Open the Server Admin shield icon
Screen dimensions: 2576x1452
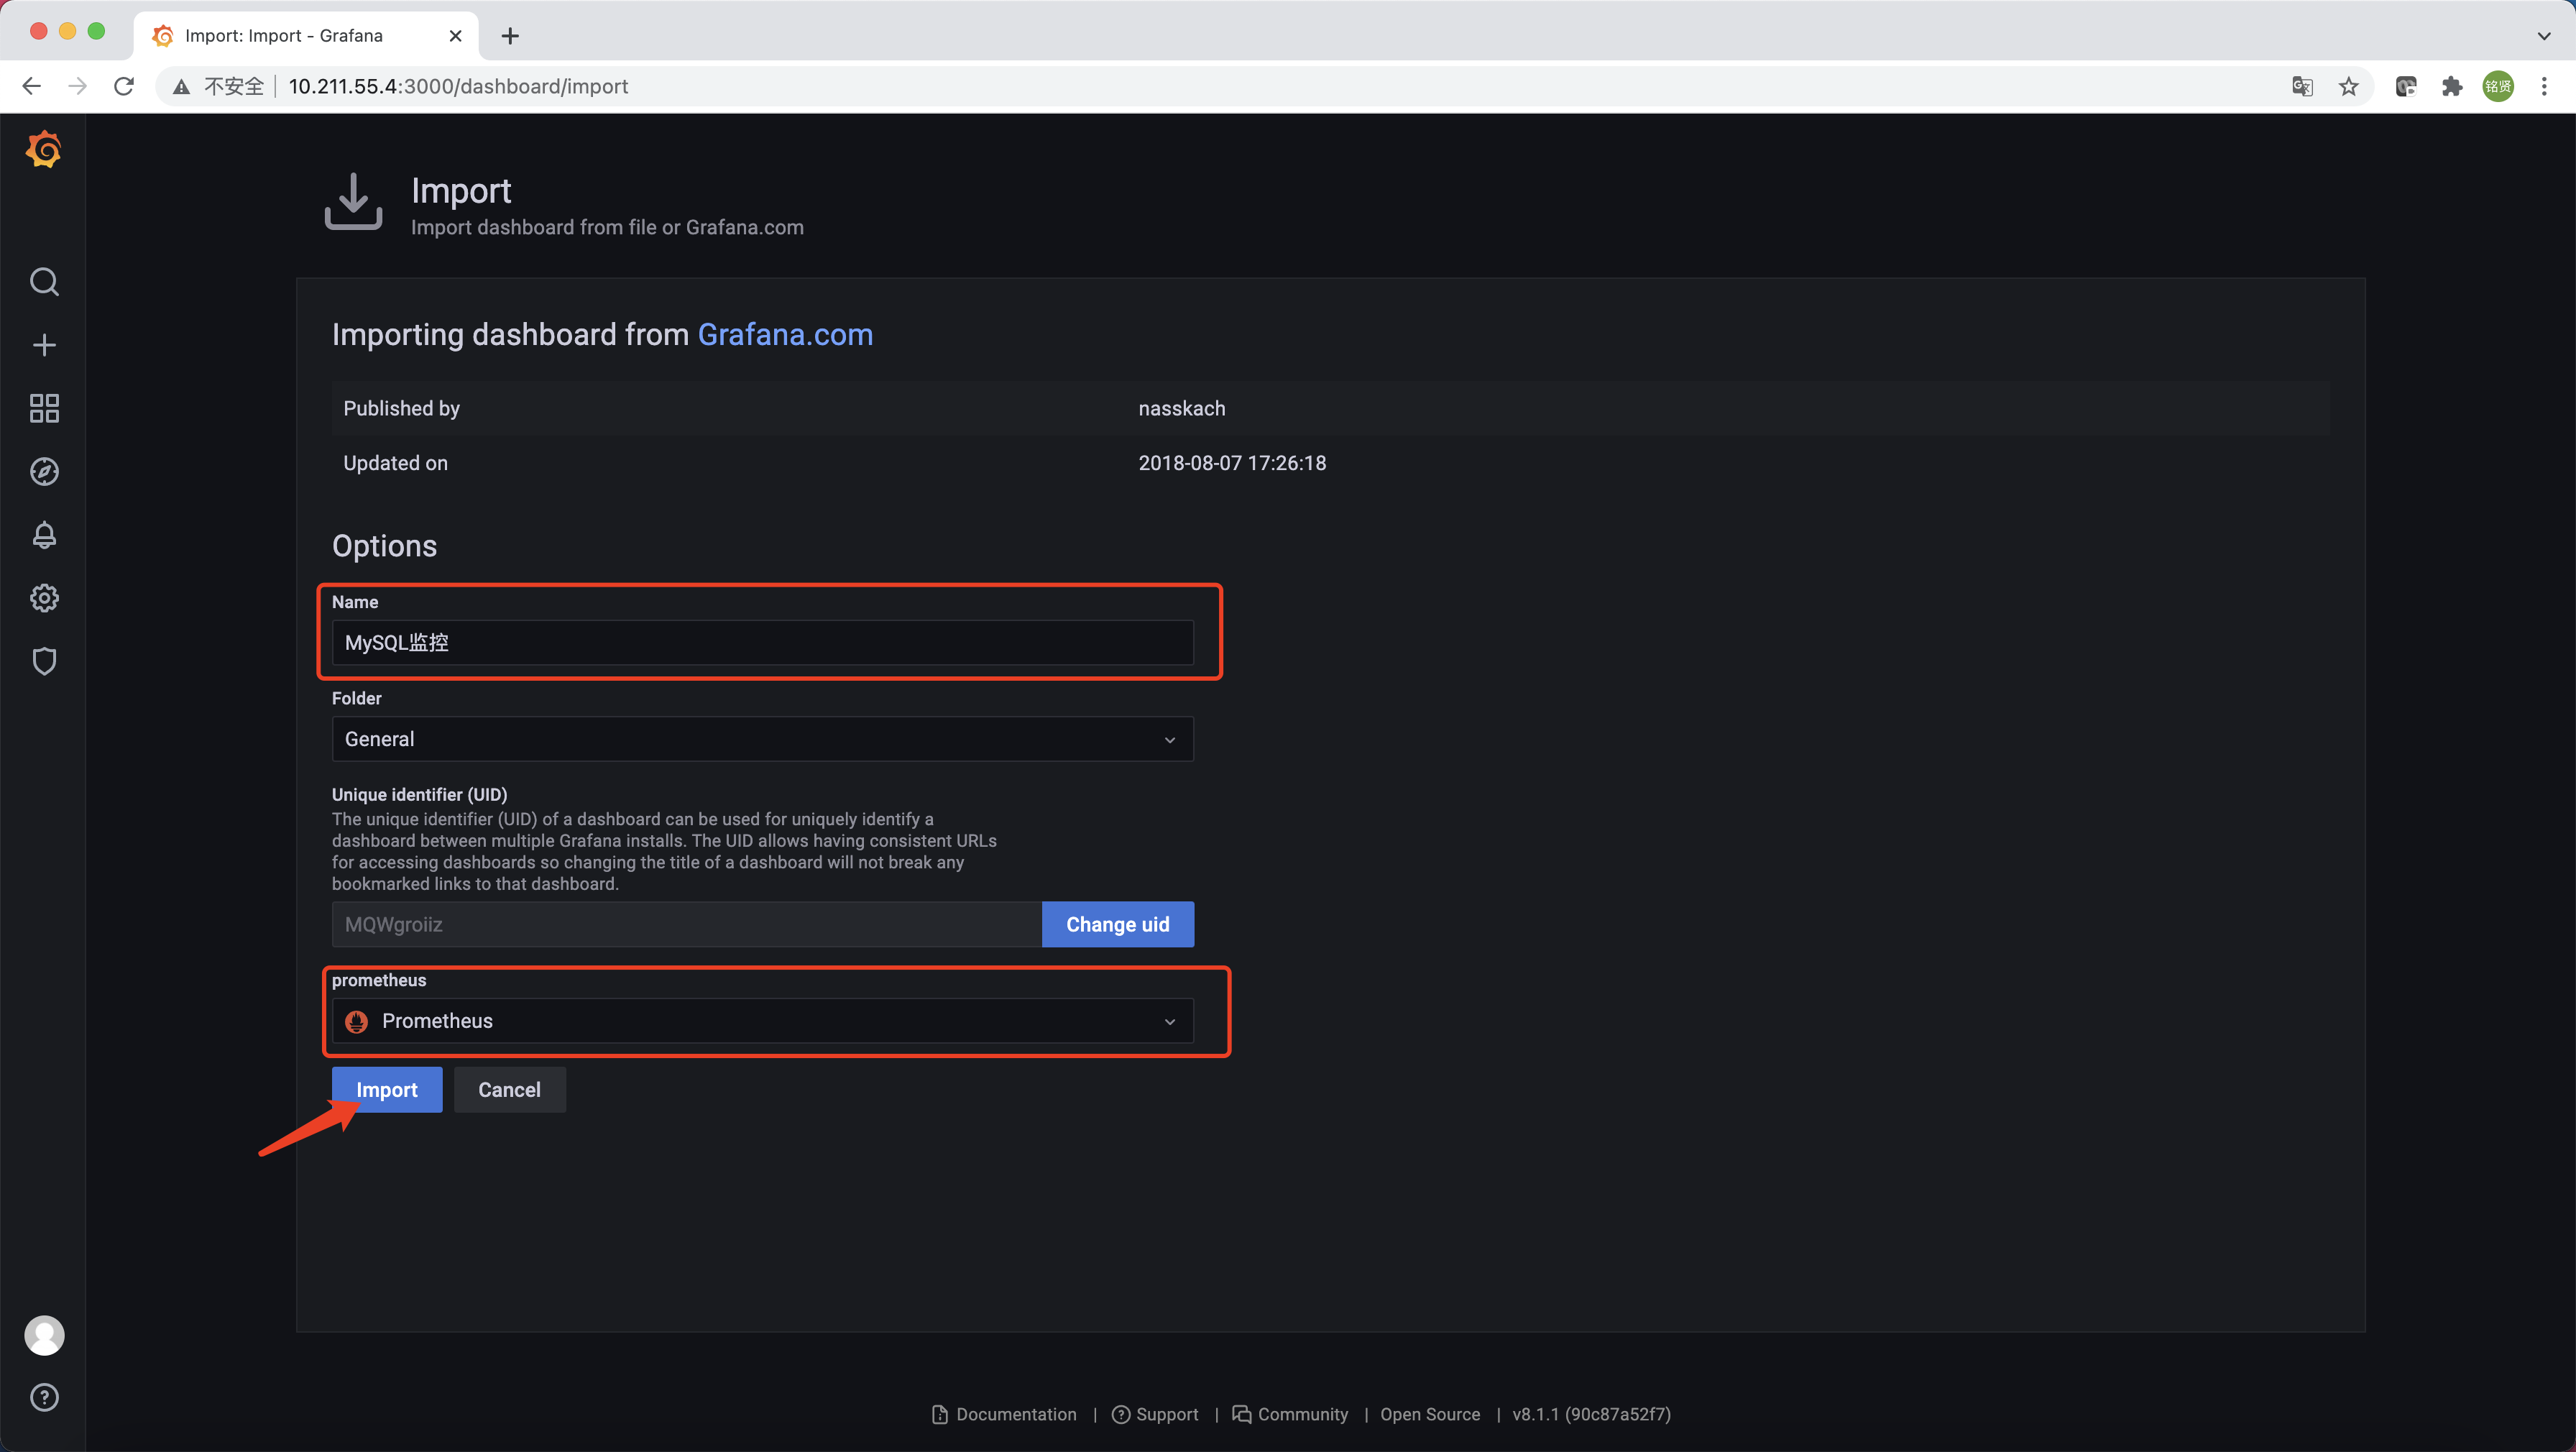44,661
